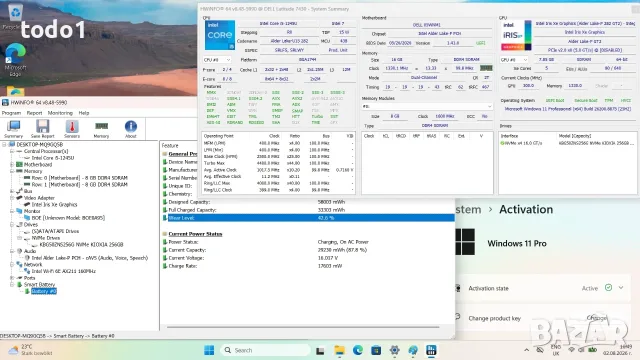Click the Current Power Status heading
The width and height of the screenshot is (640, 360).
click(x=195, y=234)
